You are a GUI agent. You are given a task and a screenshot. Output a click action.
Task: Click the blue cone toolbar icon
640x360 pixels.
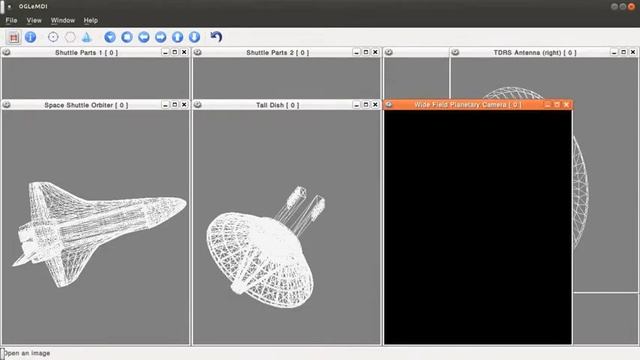(x=87, y=37)
